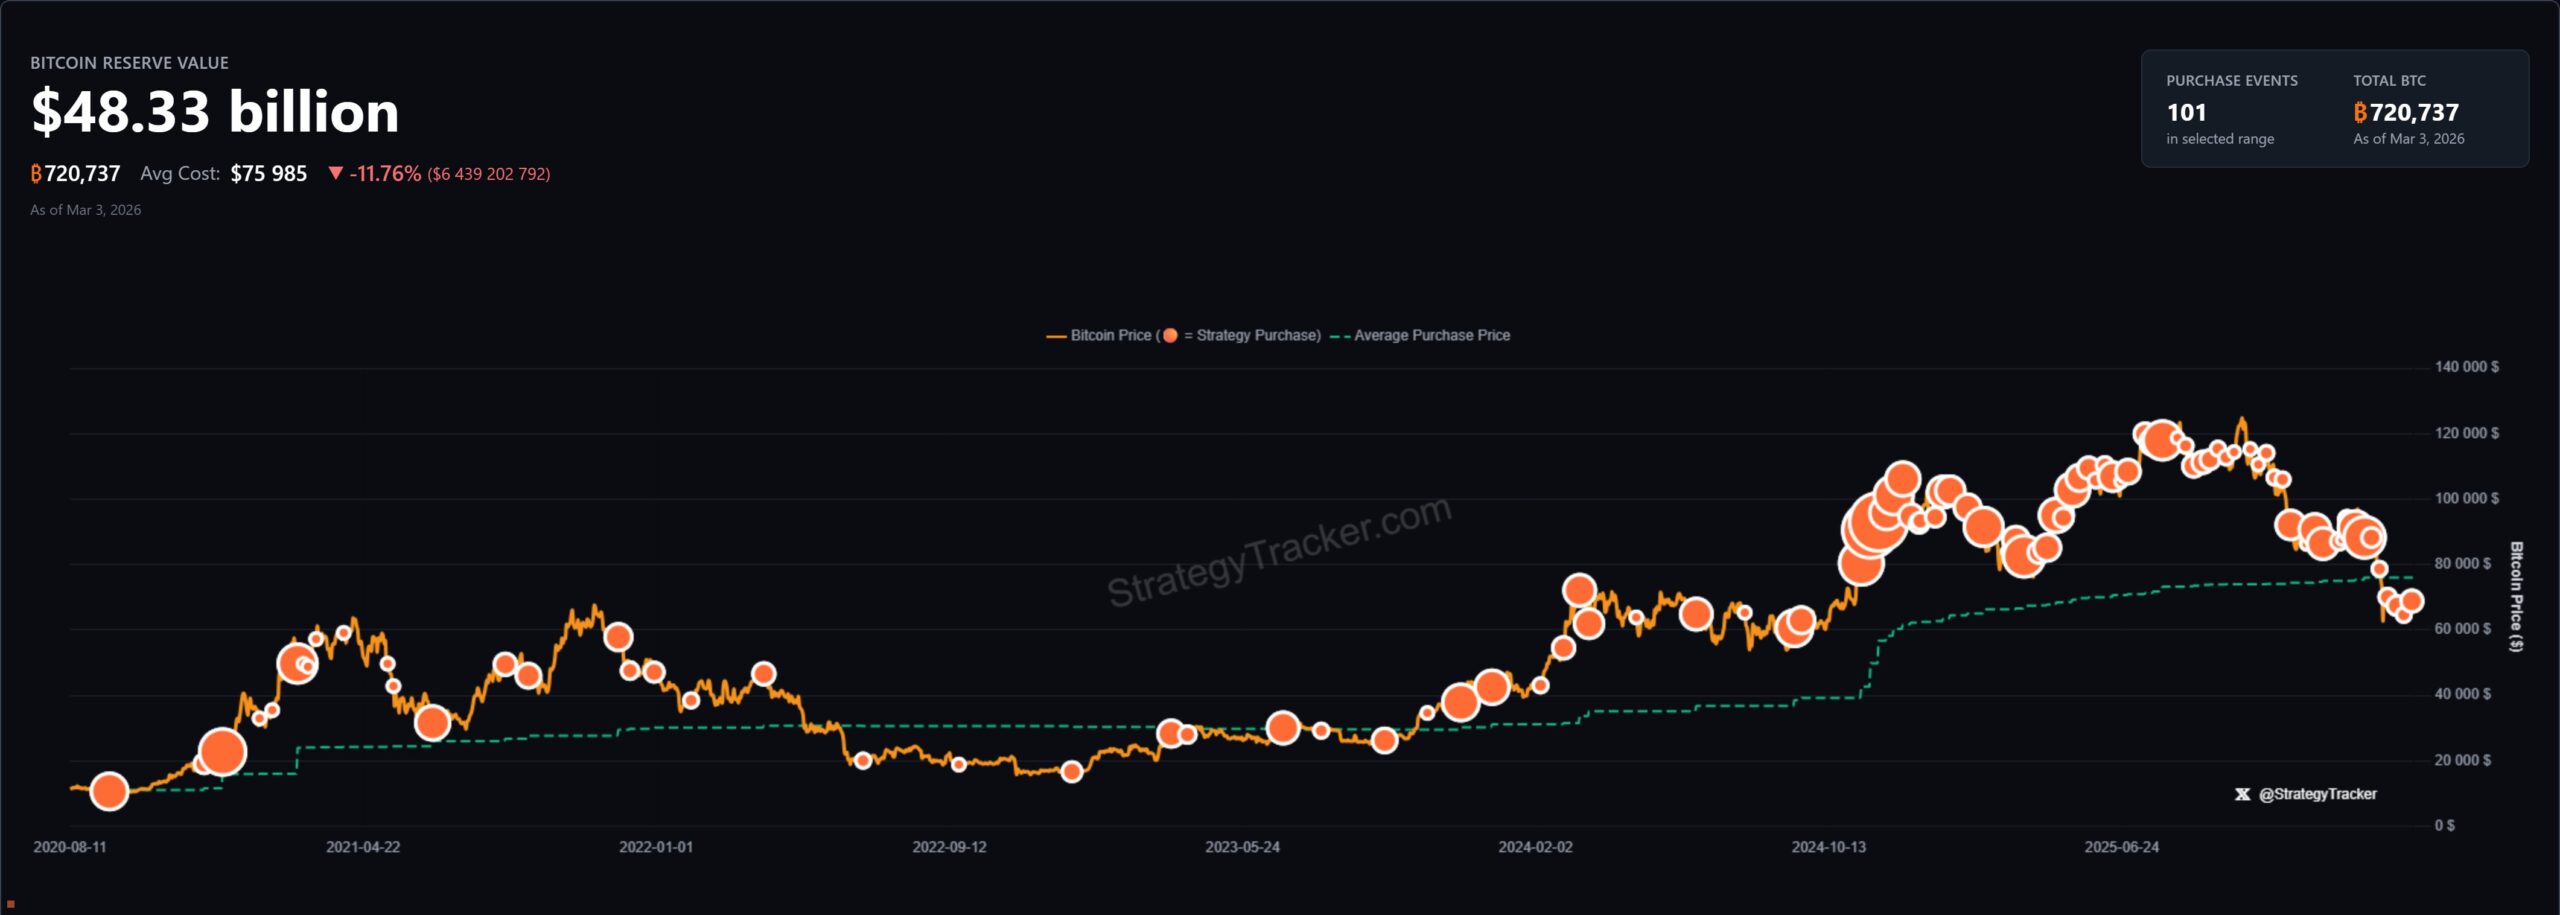Select the first purchase bubble at chart start
This screenshot has width=2560, height=915.
(x=109, y=791)
